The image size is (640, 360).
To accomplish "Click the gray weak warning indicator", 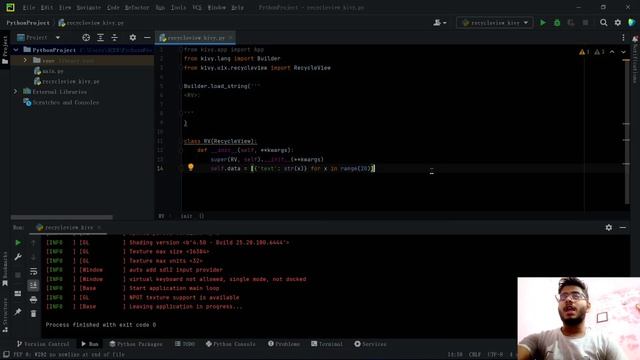I will pyautogui.click(x=599, y=52).
